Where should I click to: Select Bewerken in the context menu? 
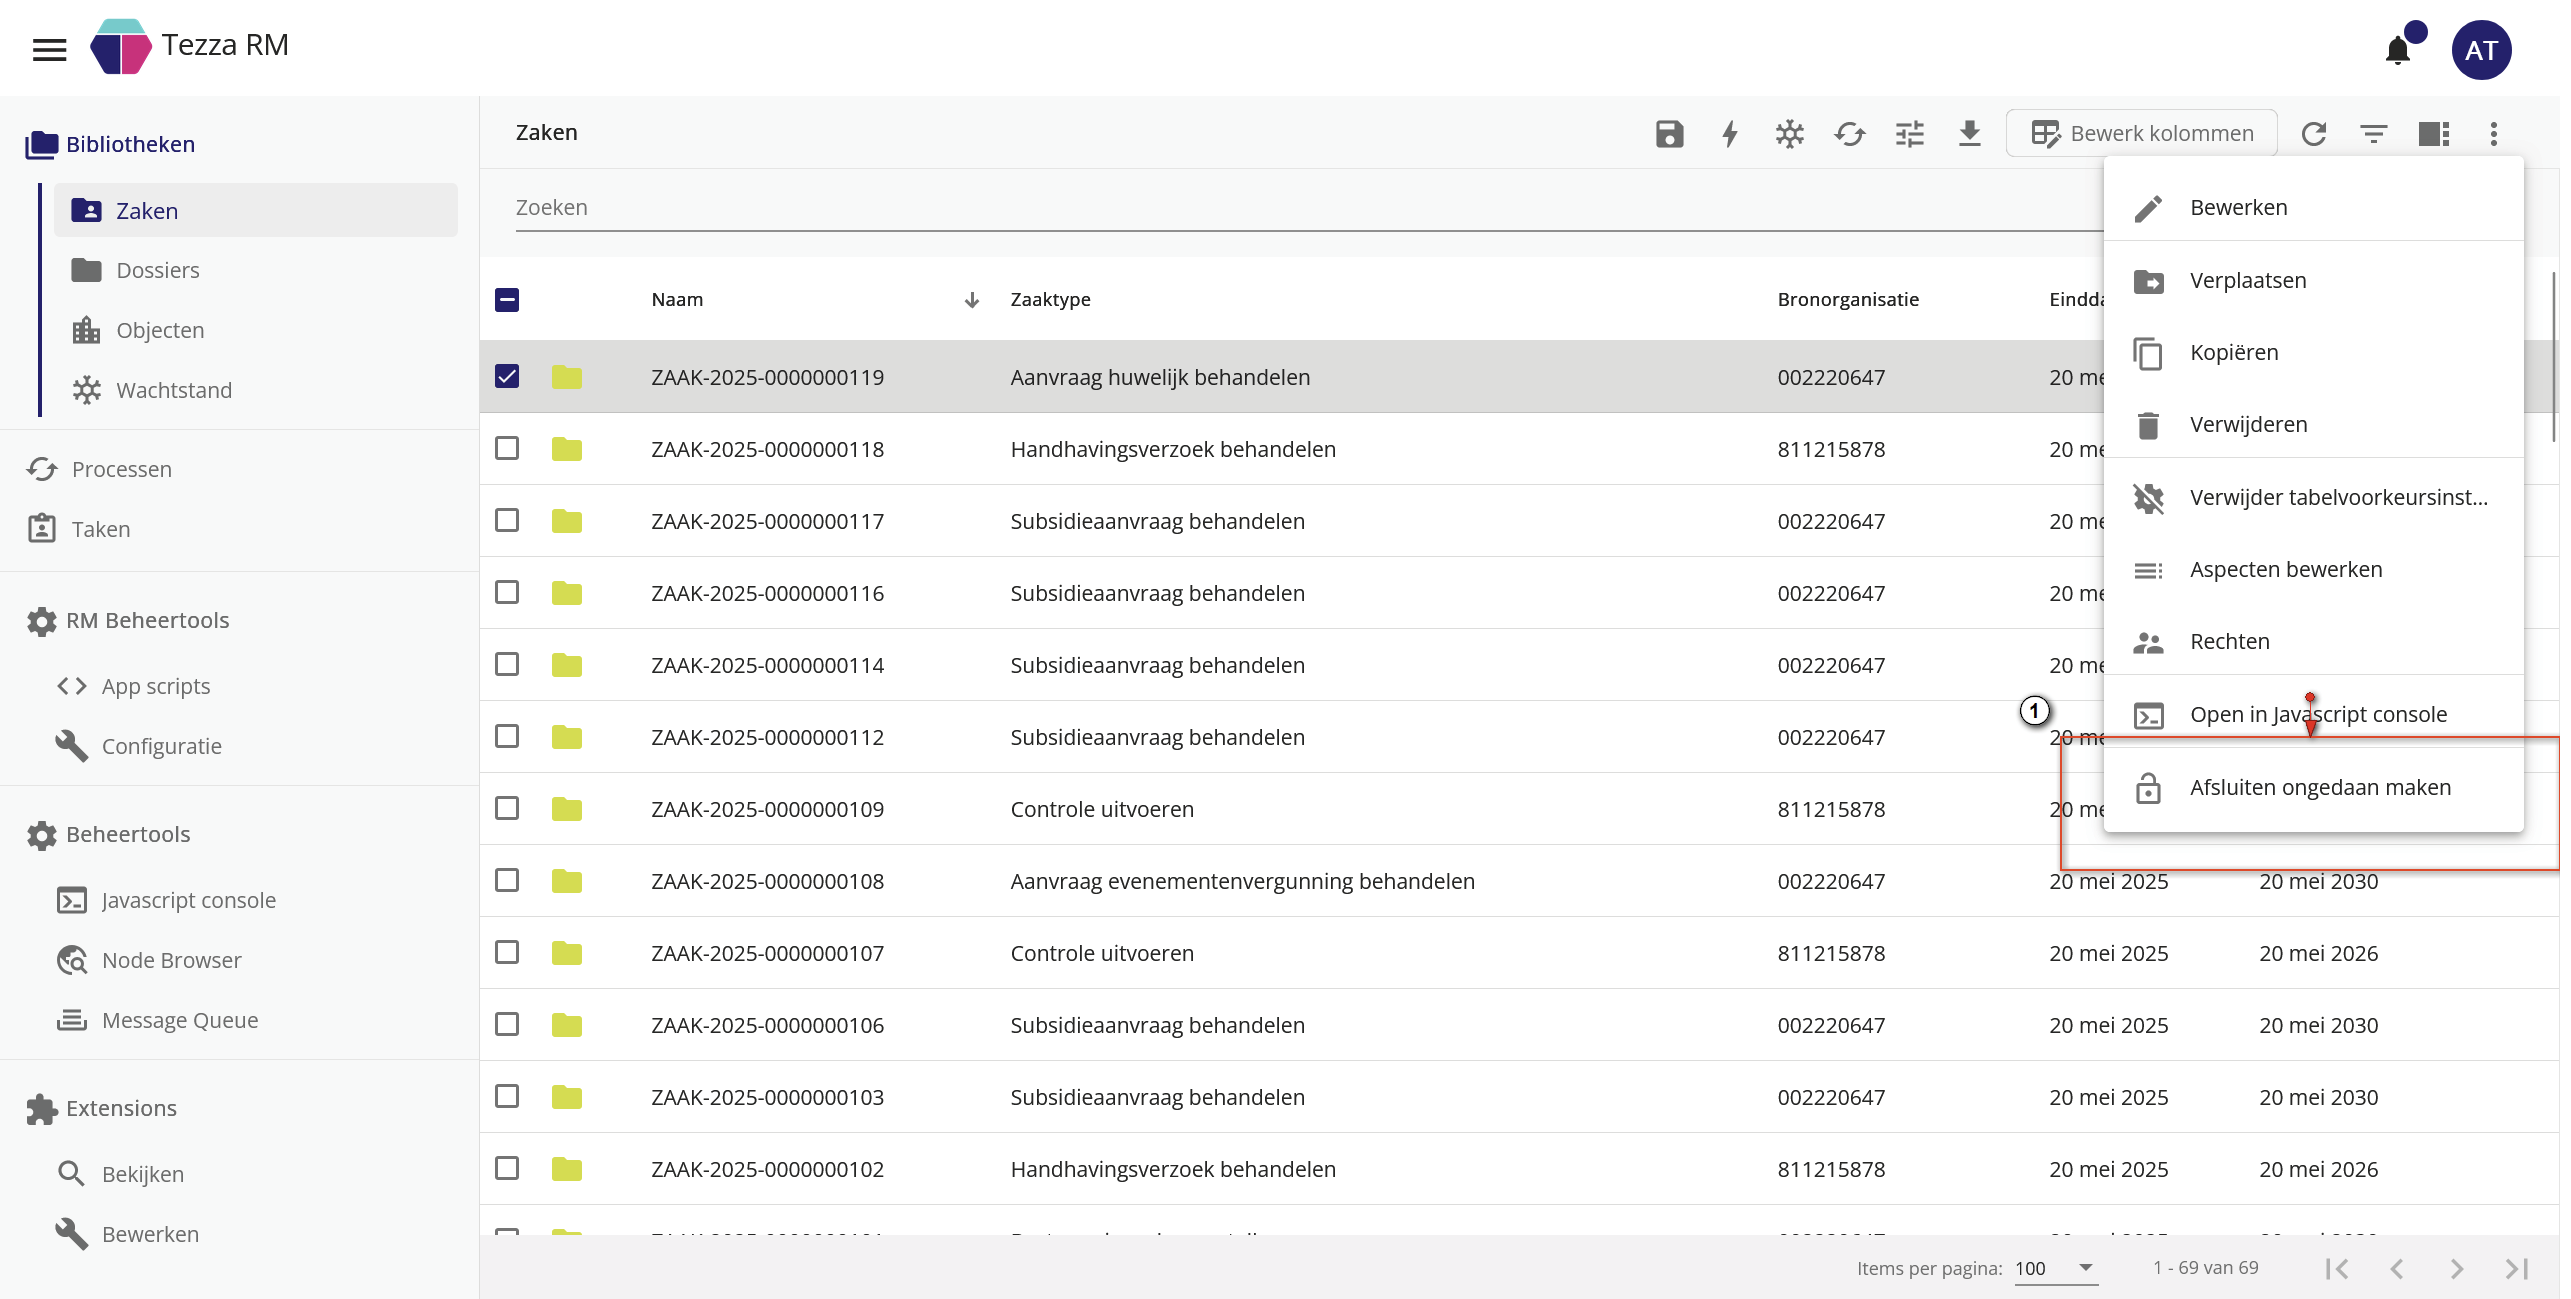(x=2313, y=207)
